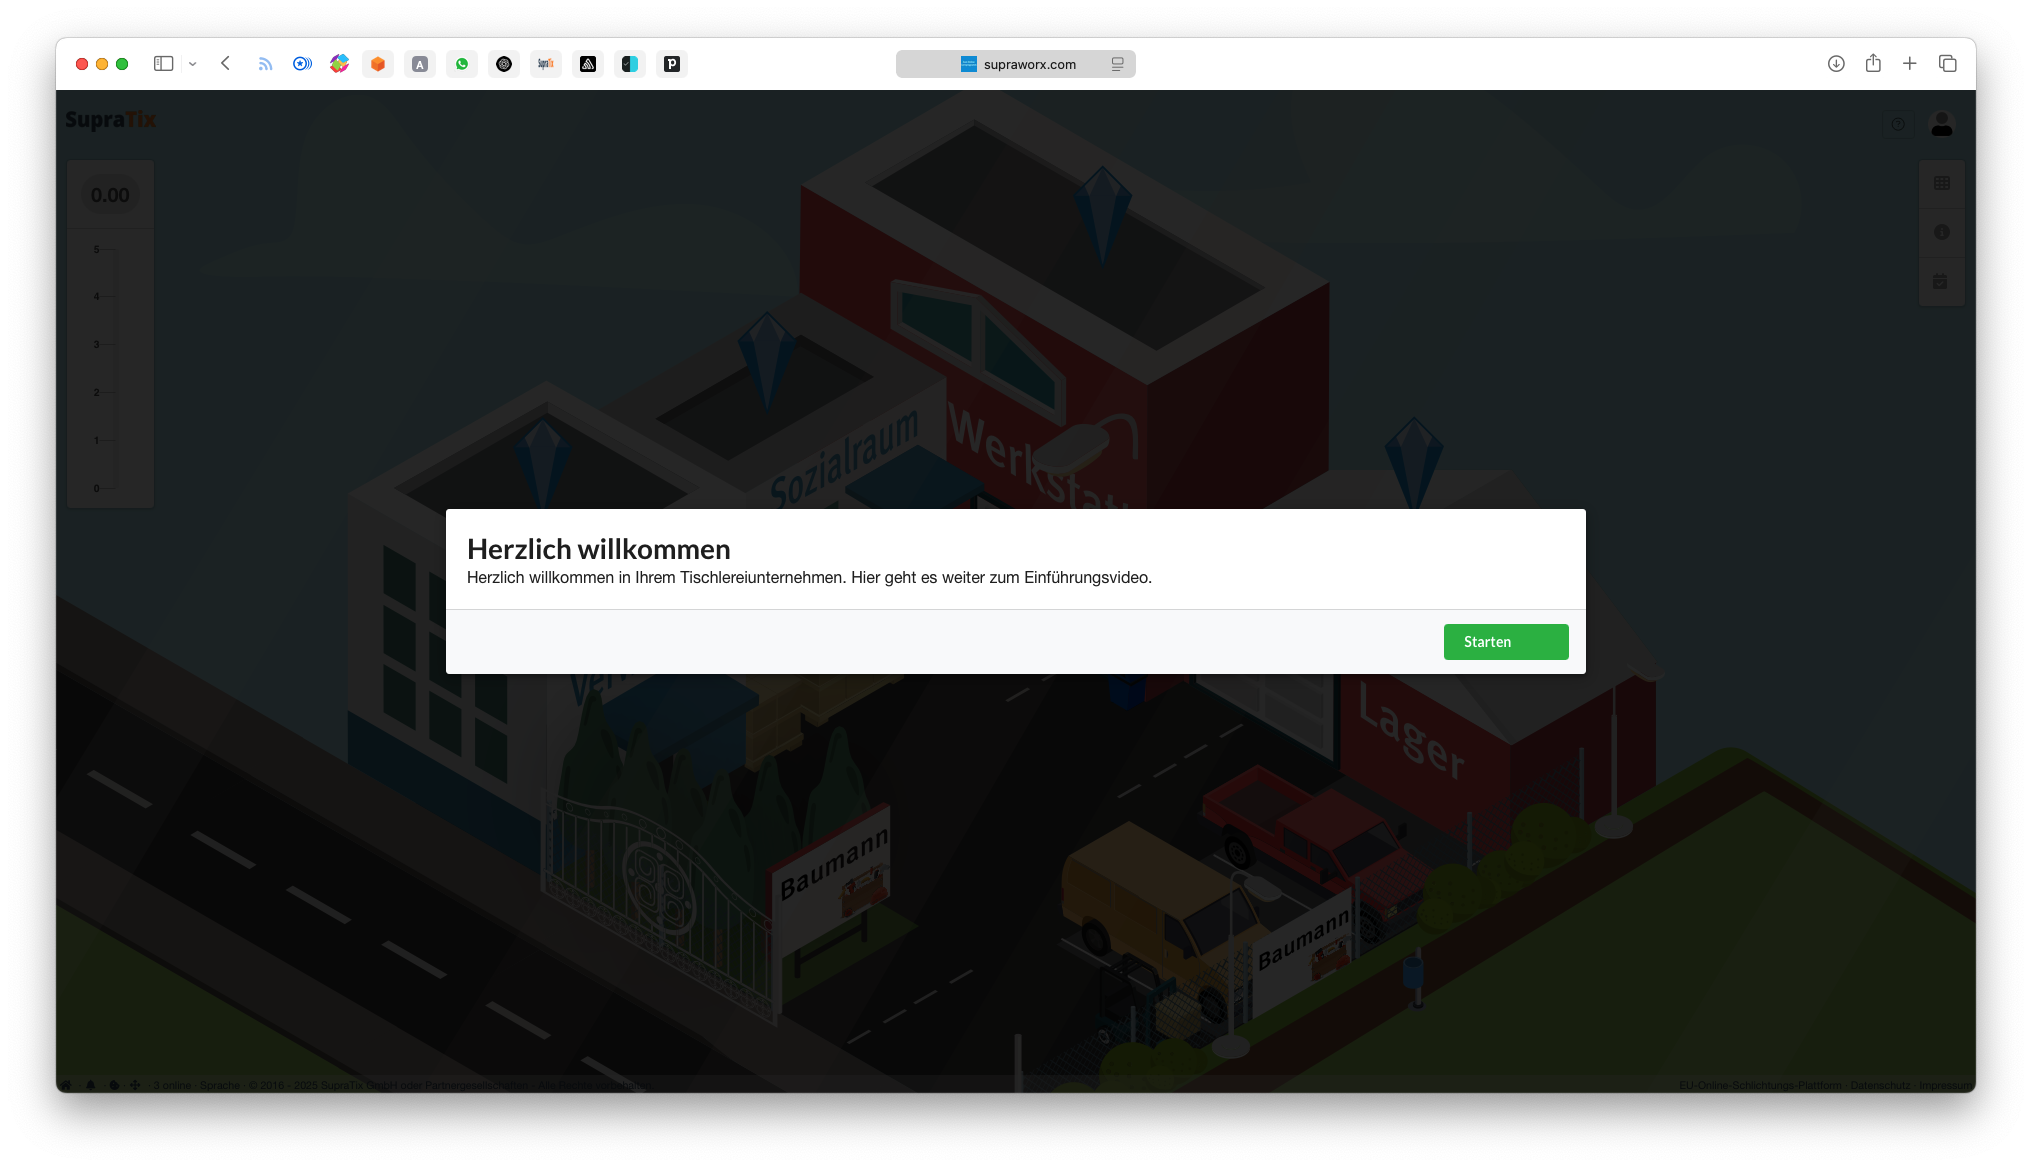Click the green Starten button
This screenshot has height=1167, width=2032.
[1505, 642]
